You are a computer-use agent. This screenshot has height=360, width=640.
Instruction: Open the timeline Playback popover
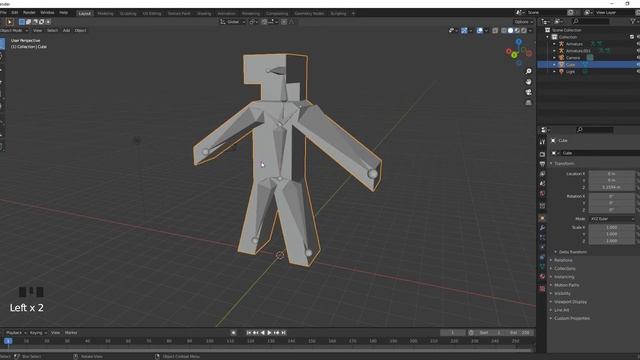tap(16, 333)
